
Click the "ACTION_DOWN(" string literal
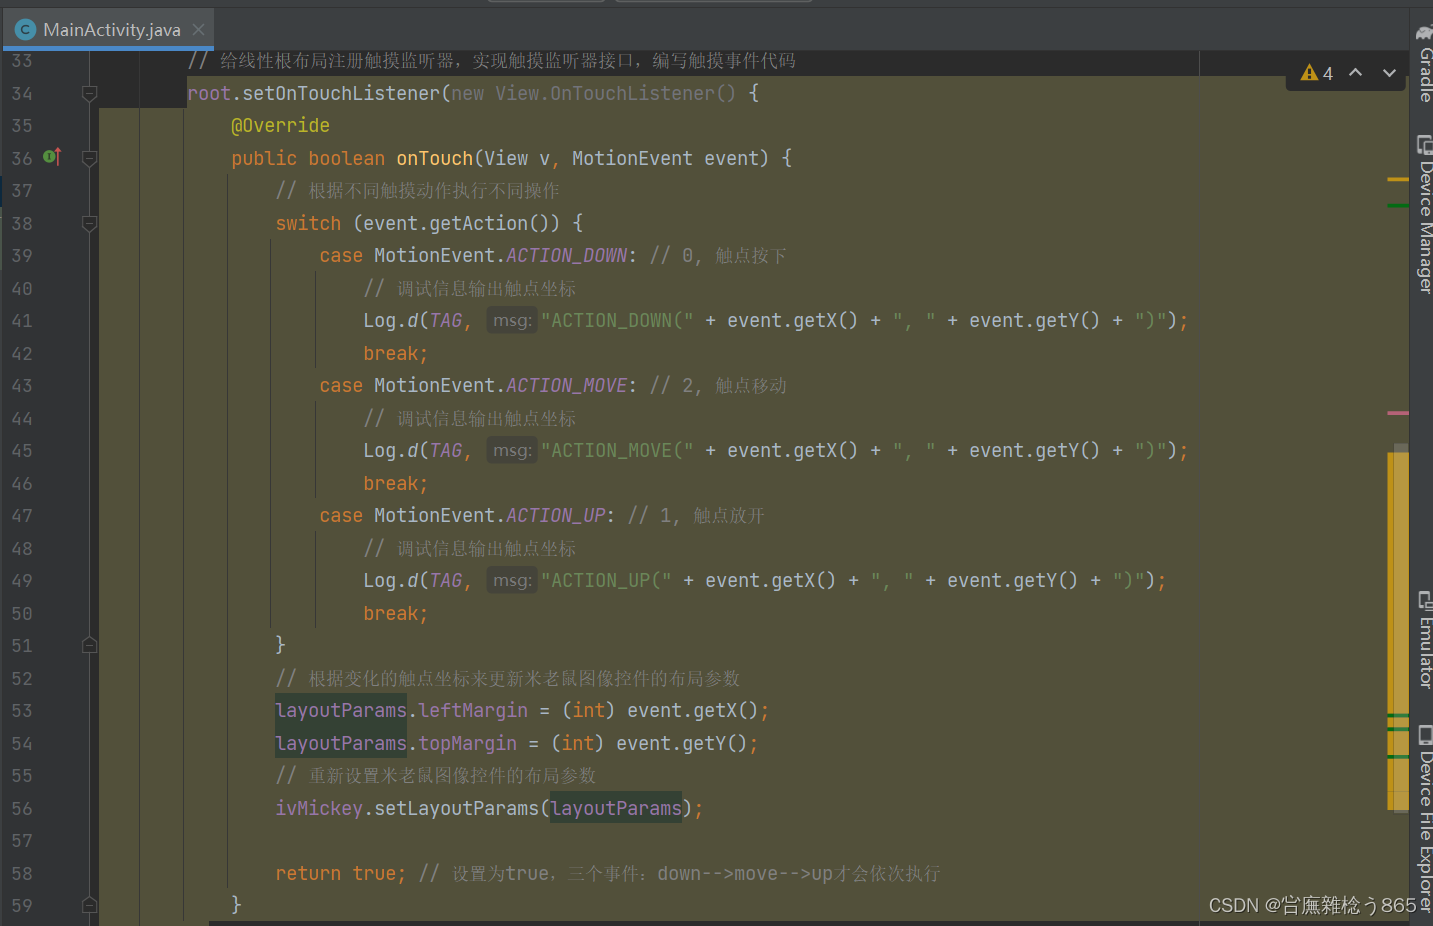click(x=618, y=321)
